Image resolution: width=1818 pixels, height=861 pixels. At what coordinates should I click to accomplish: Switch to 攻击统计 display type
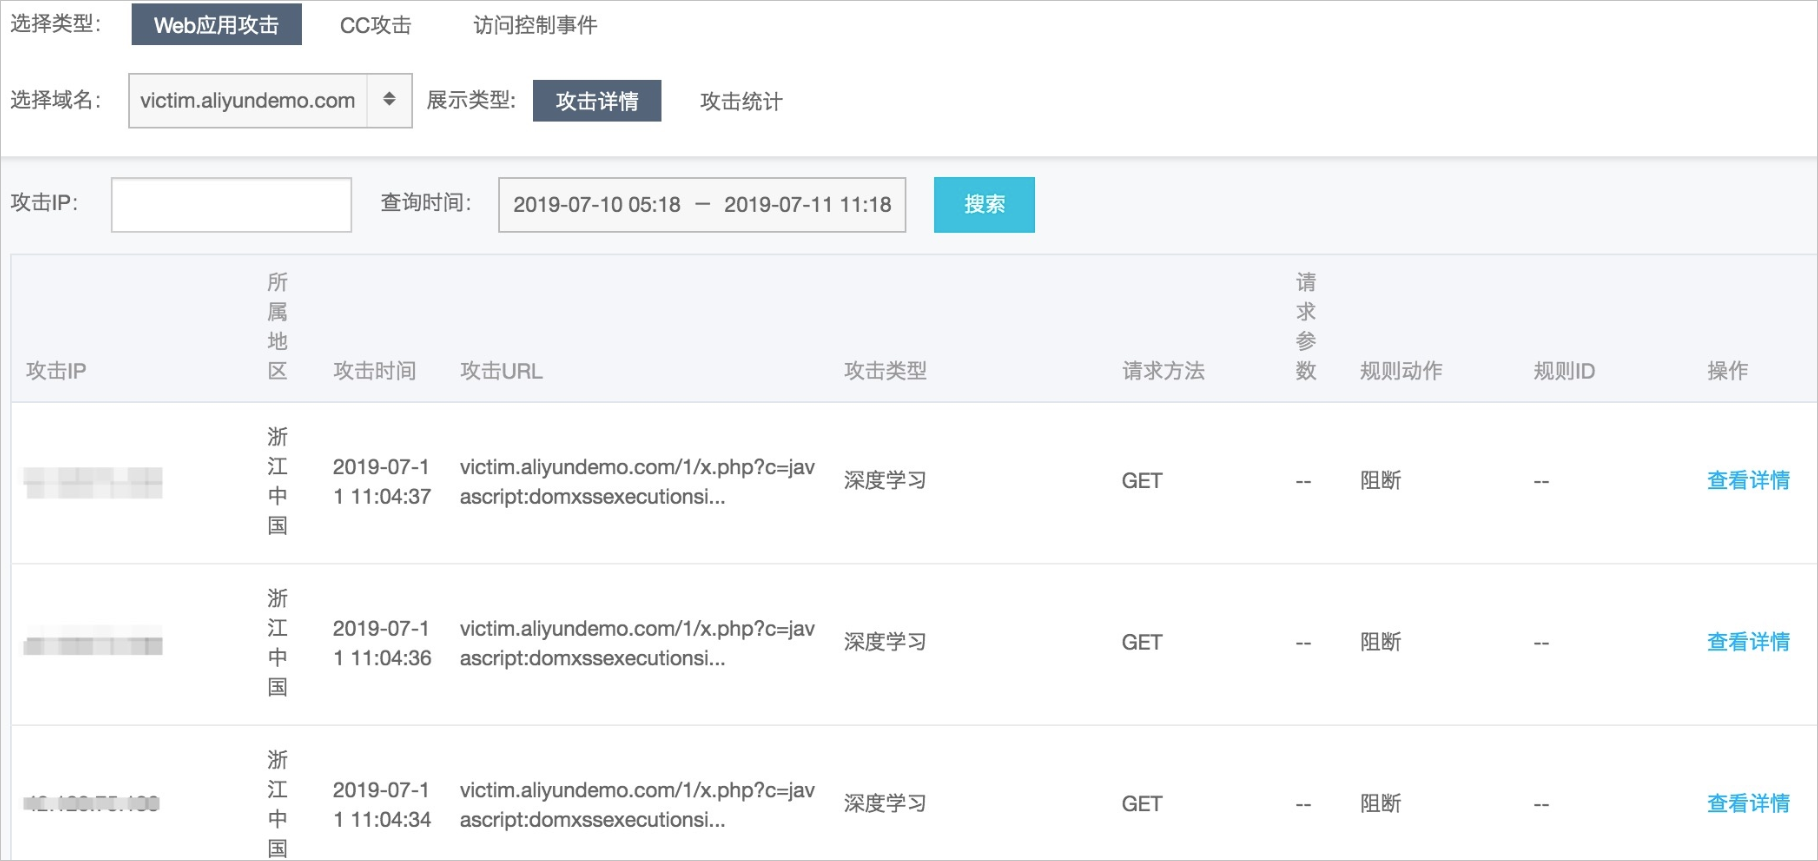coord(741,101)
